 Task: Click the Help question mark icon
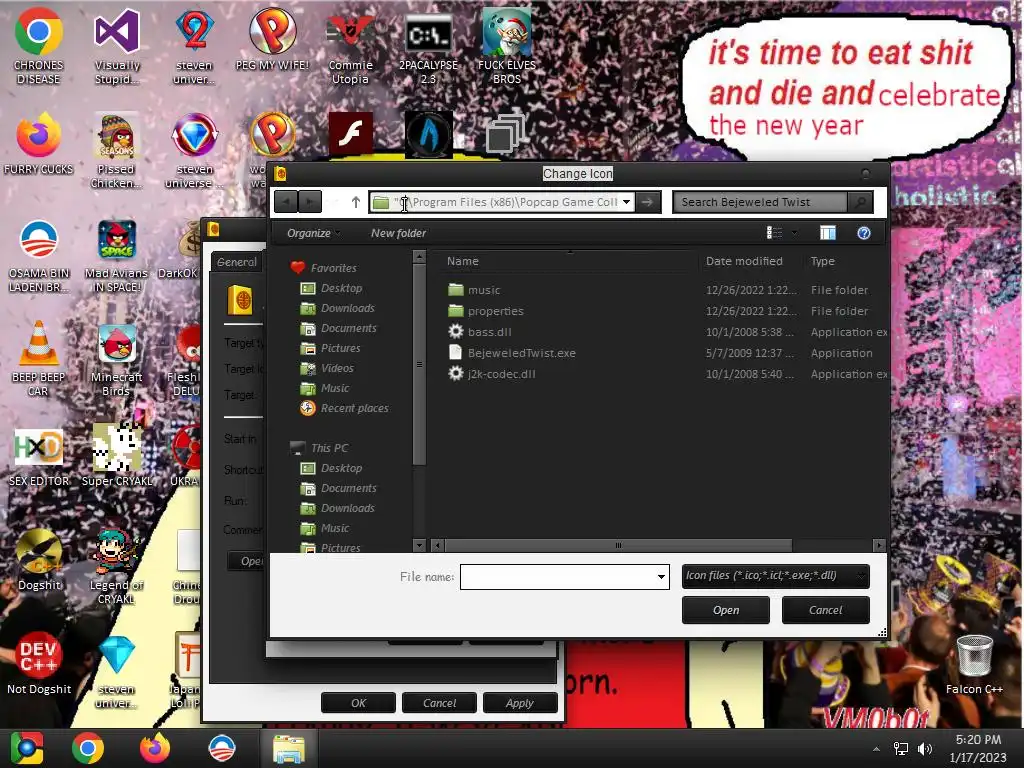[x=863, y=233]
